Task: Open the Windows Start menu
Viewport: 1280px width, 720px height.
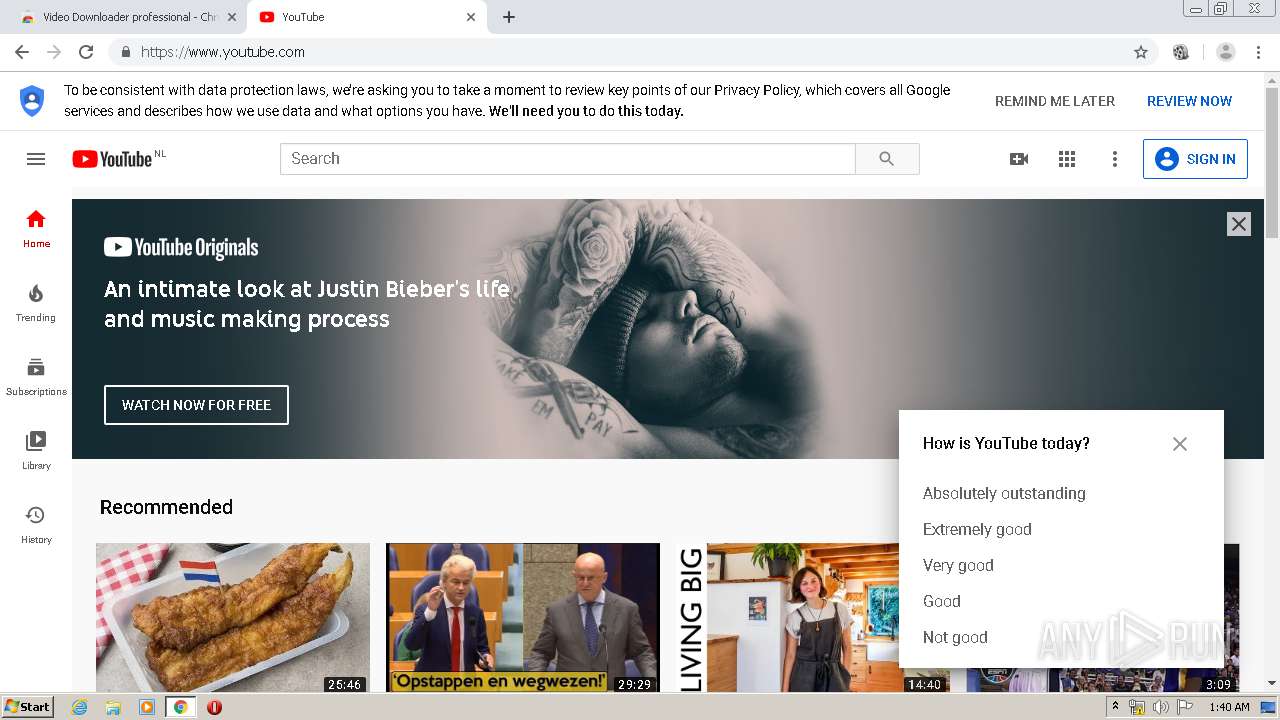Action: (27, 707)
